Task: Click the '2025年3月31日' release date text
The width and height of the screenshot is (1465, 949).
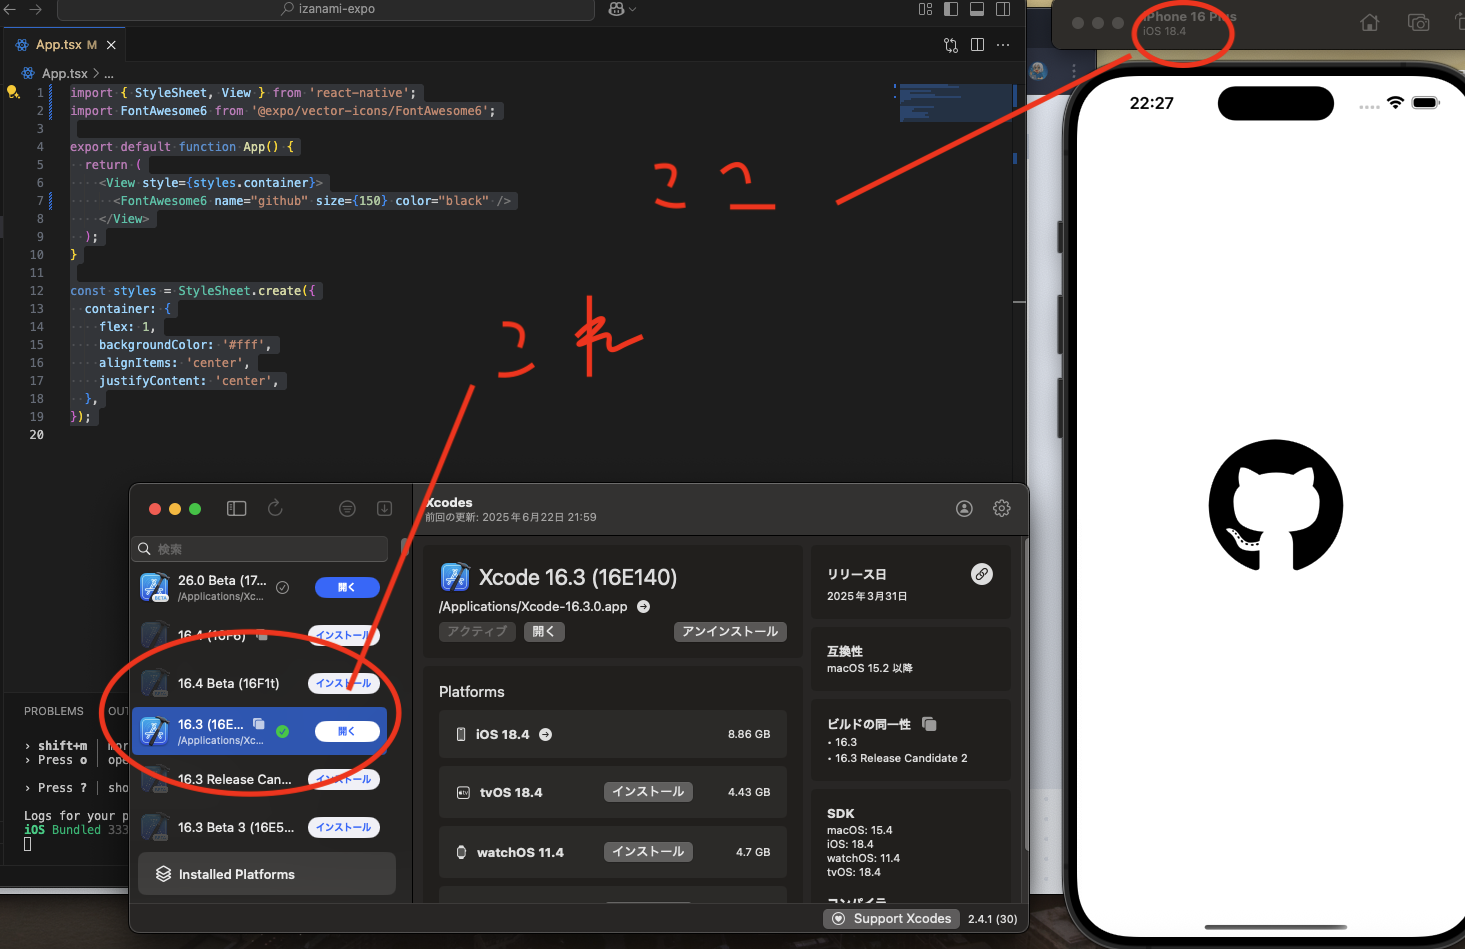Action: (867, 596)
